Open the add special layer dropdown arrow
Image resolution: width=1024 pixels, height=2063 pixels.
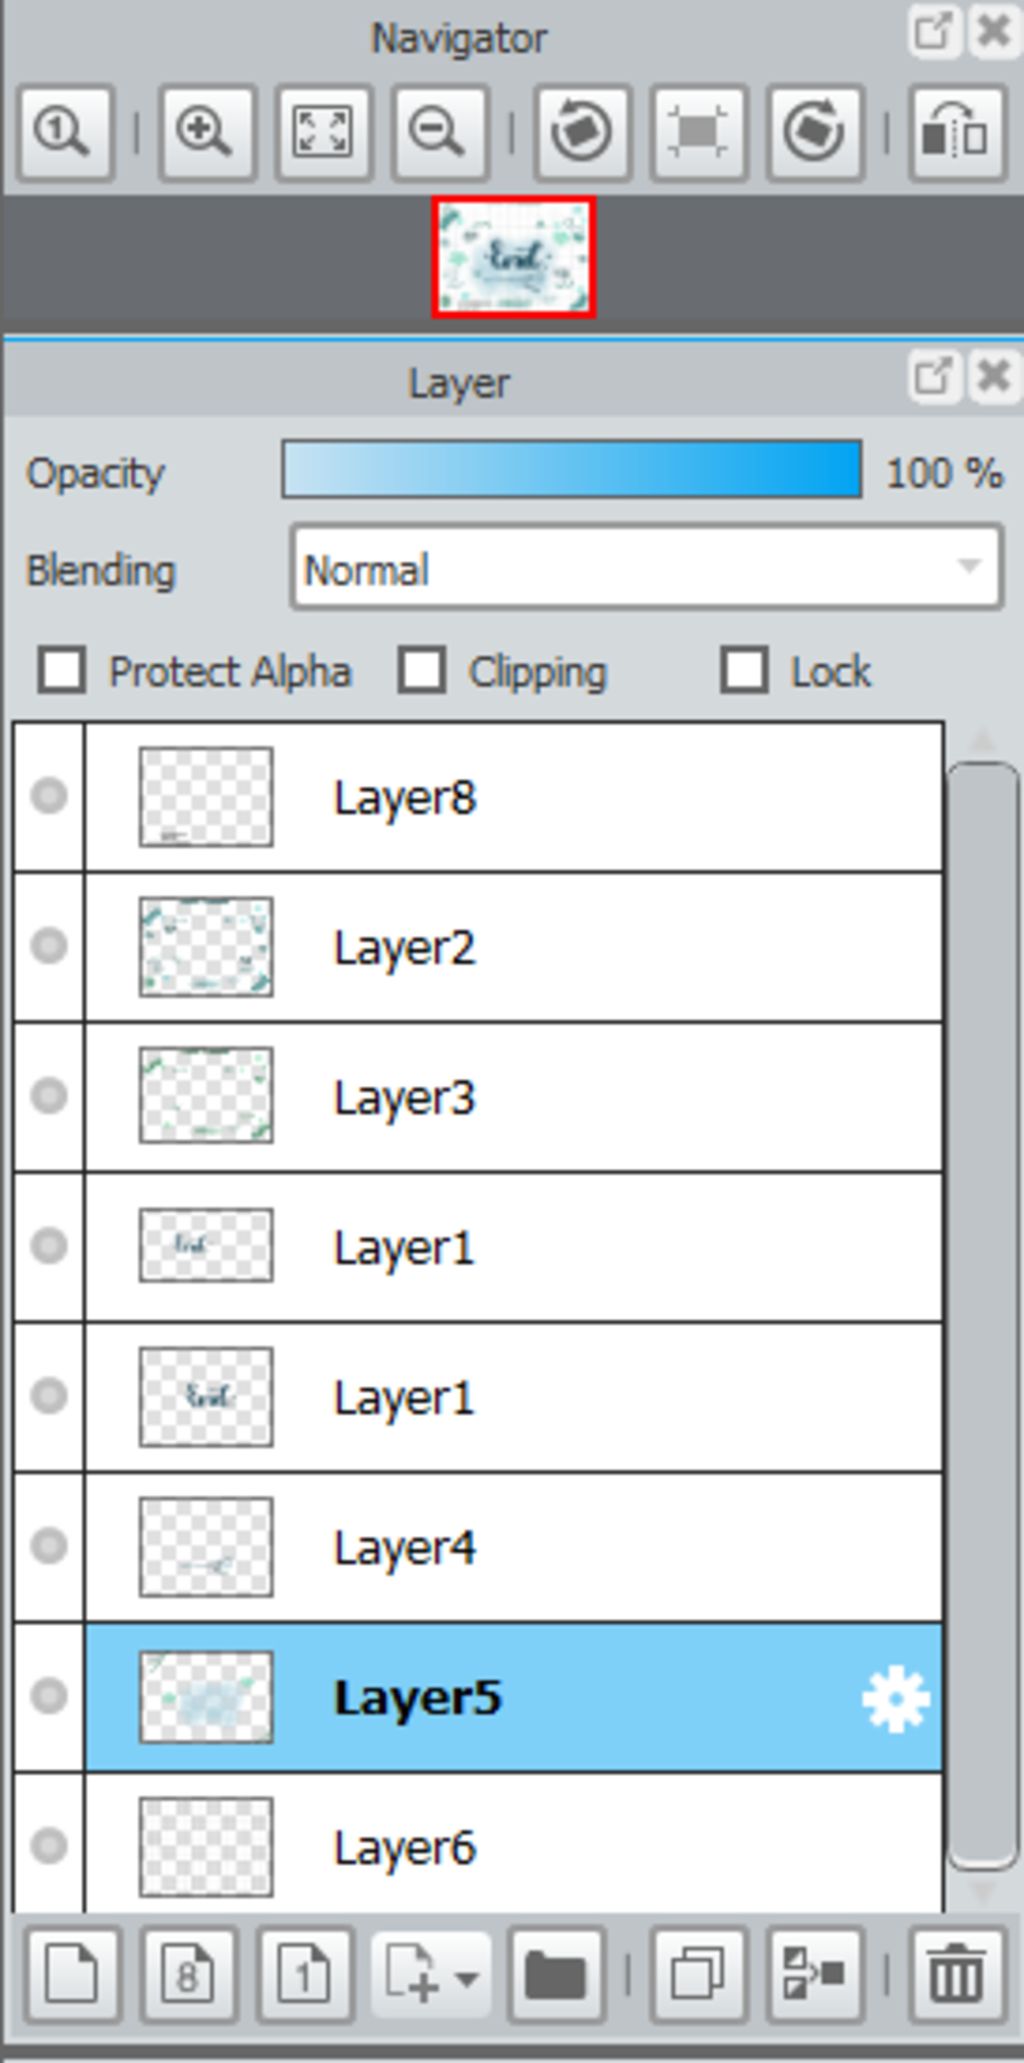point(466,1977)
